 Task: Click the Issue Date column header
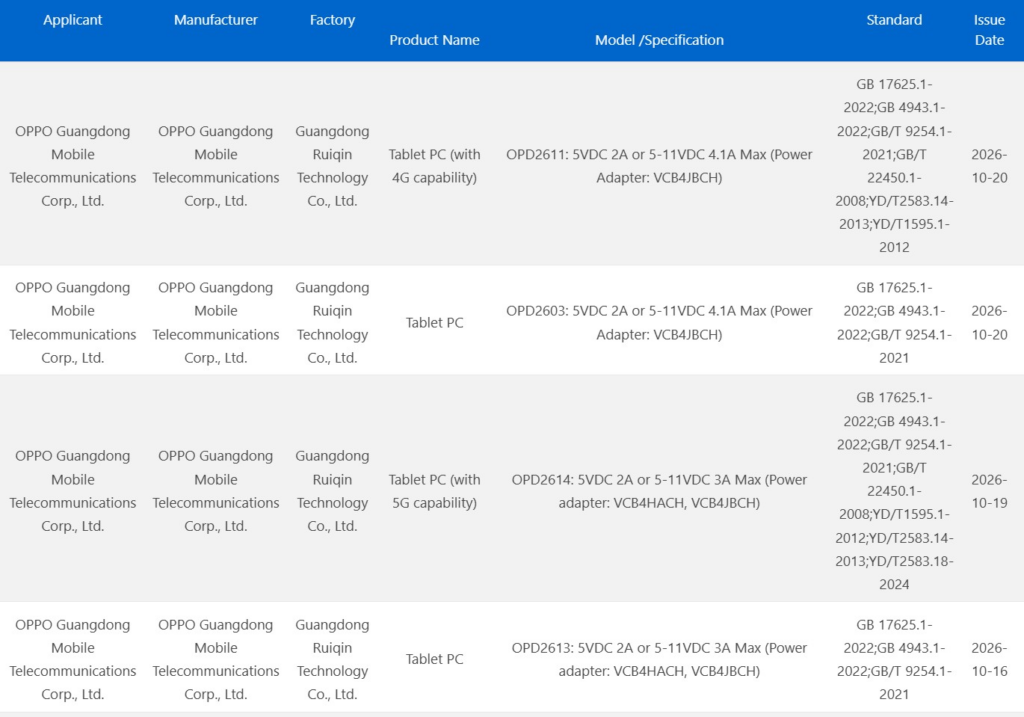[989, 30]
